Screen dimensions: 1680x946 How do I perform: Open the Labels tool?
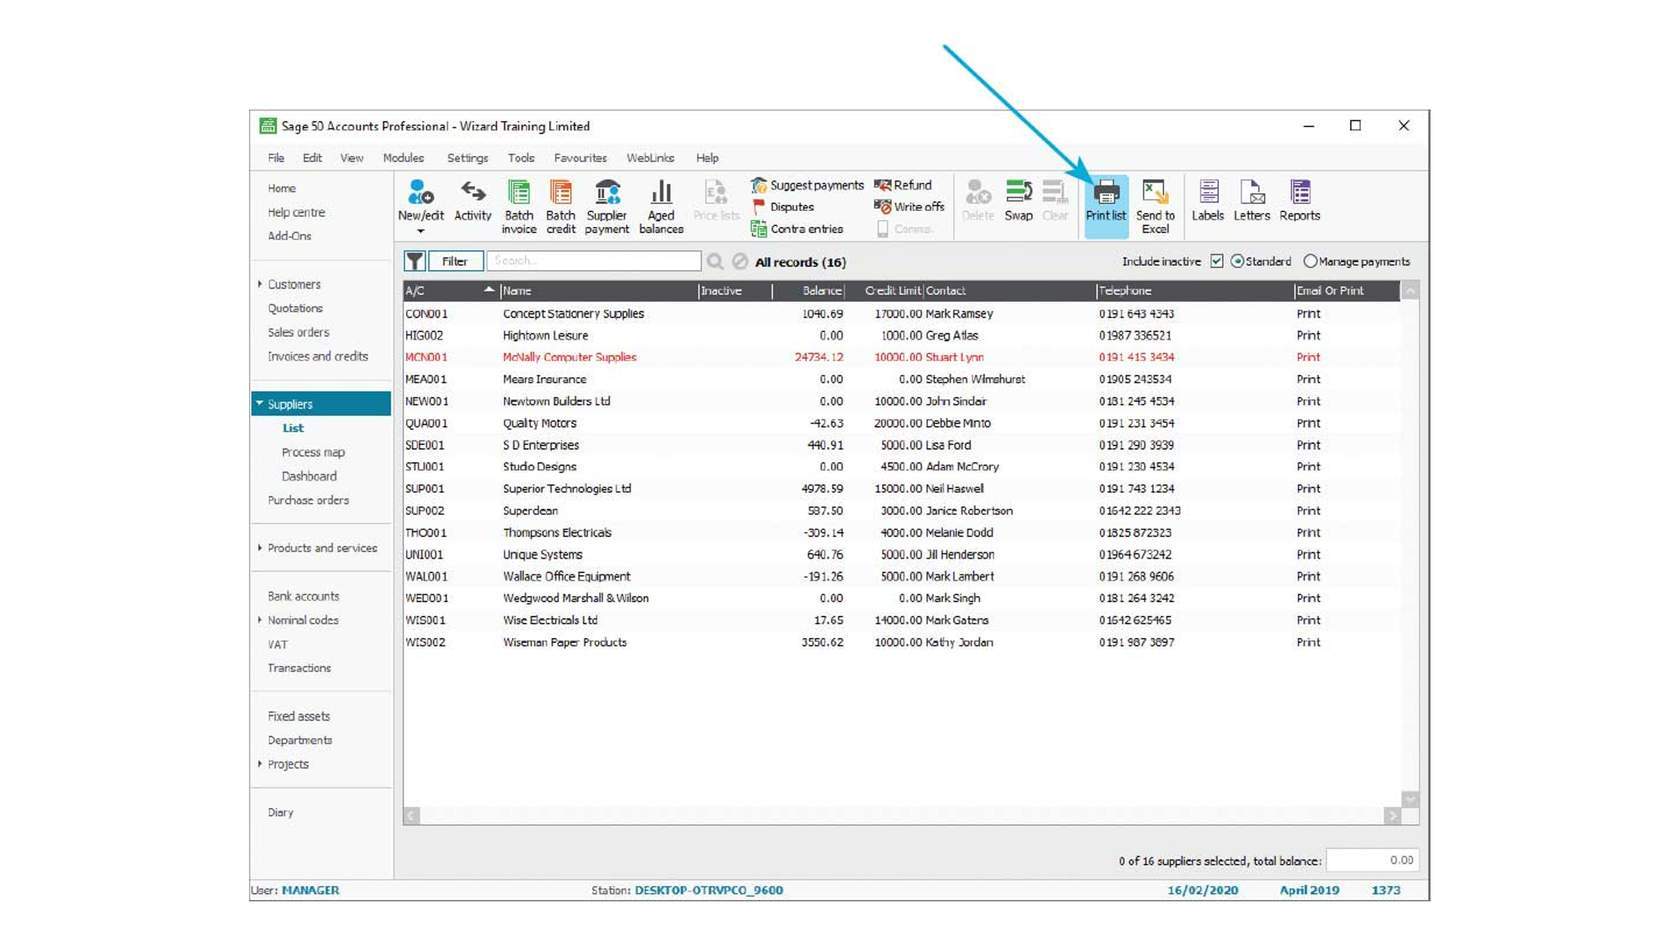click(1208, 201)
